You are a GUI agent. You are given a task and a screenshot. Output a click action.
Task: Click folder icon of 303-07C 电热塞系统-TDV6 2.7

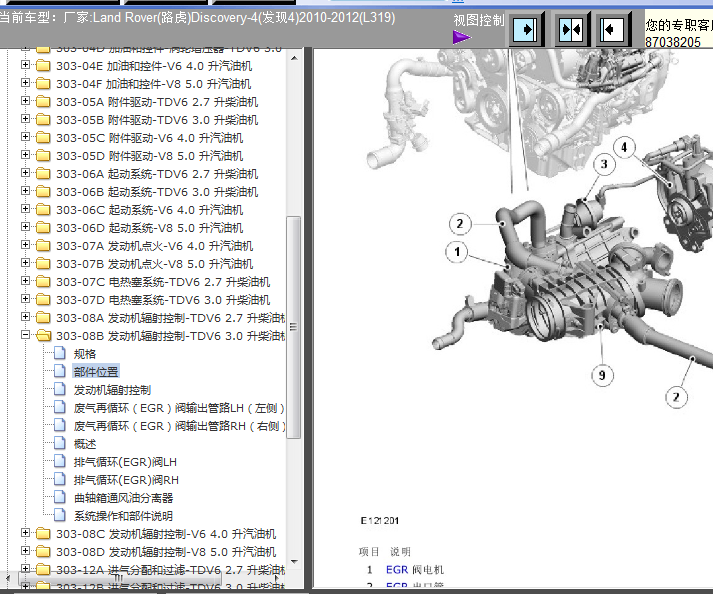pyautogui.click(x=43, y=282)
